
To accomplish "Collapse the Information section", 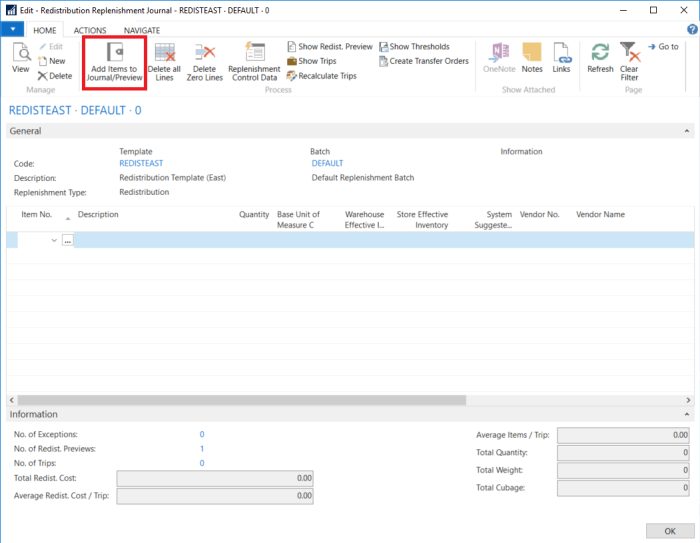I will pos(687,414).
